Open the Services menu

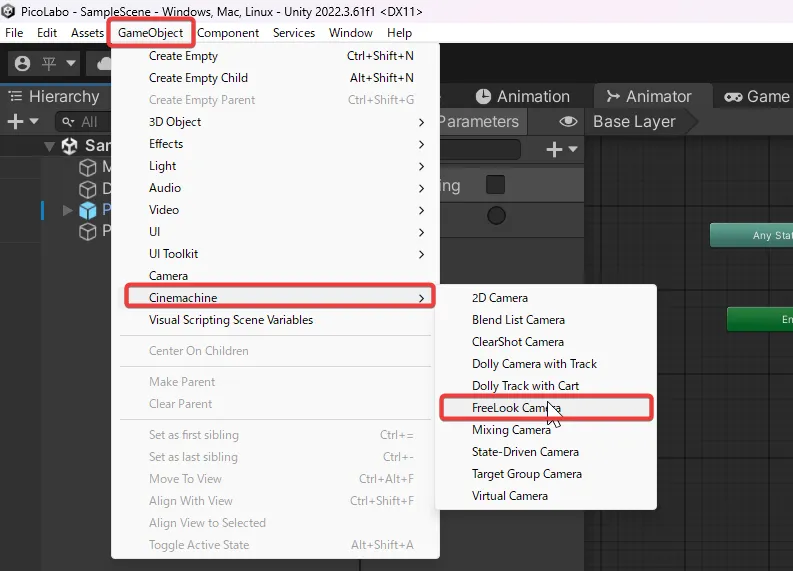click(294, 33)
